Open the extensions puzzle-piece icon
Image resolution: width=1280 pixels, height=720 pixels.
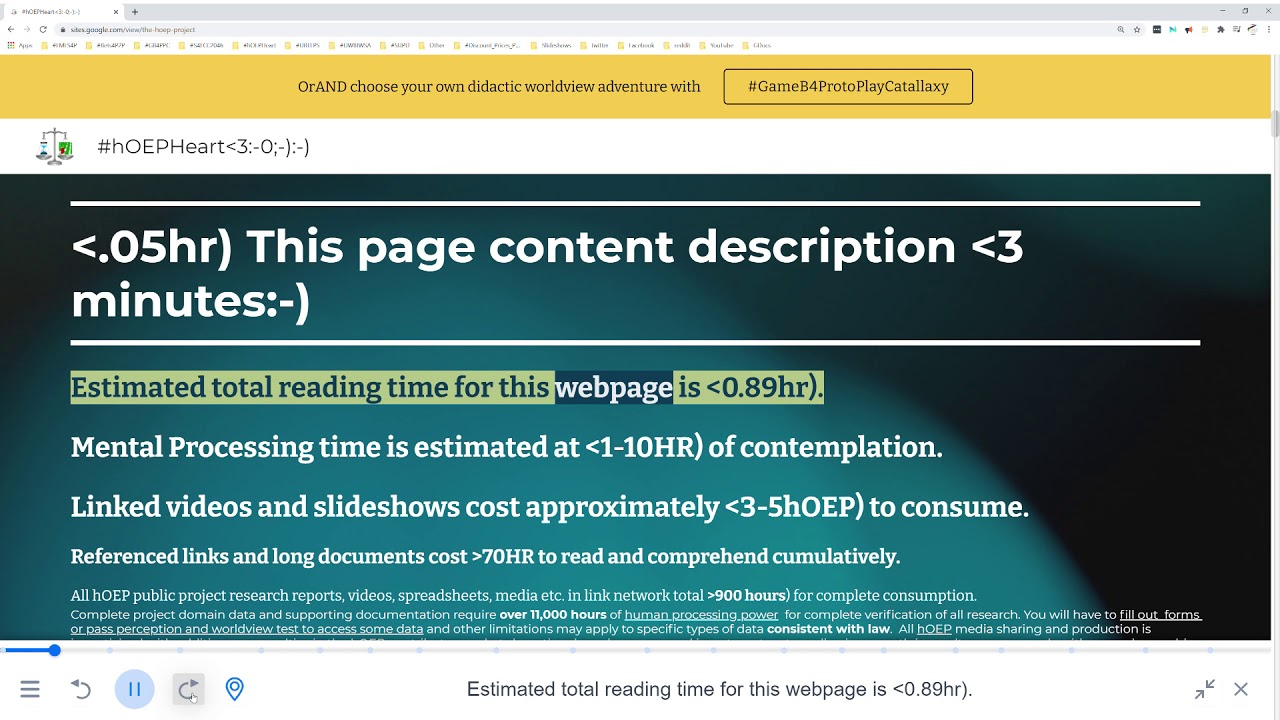(1221, 30)
